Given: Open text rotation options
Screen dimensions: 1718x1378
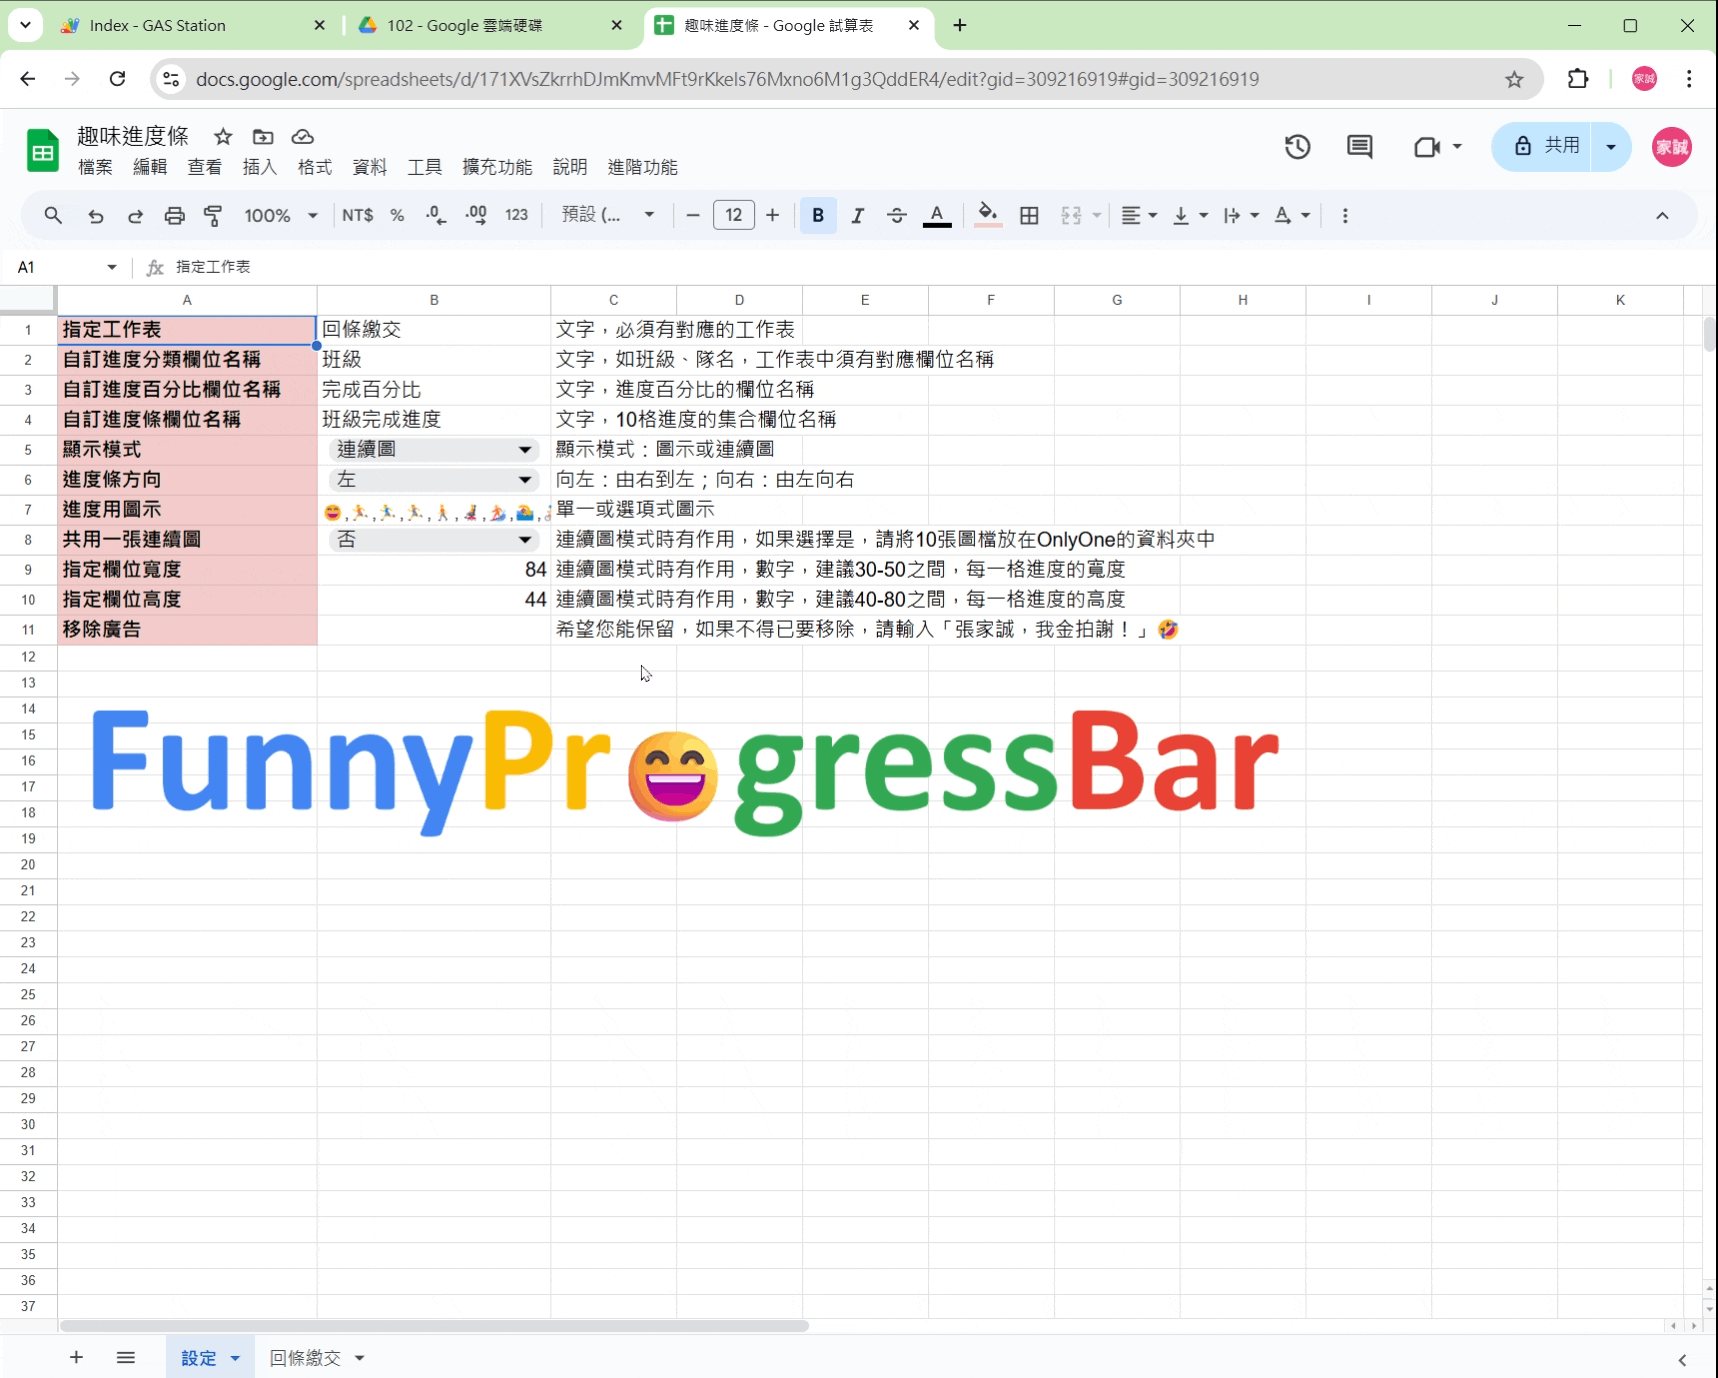Looking at the screenshot, I should pyautogui.click(x=1291, y=215).
